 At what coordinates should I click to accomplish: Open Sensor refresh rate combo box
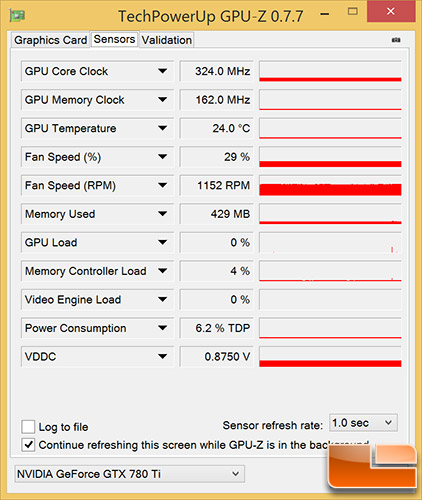(x=363, y=423)
